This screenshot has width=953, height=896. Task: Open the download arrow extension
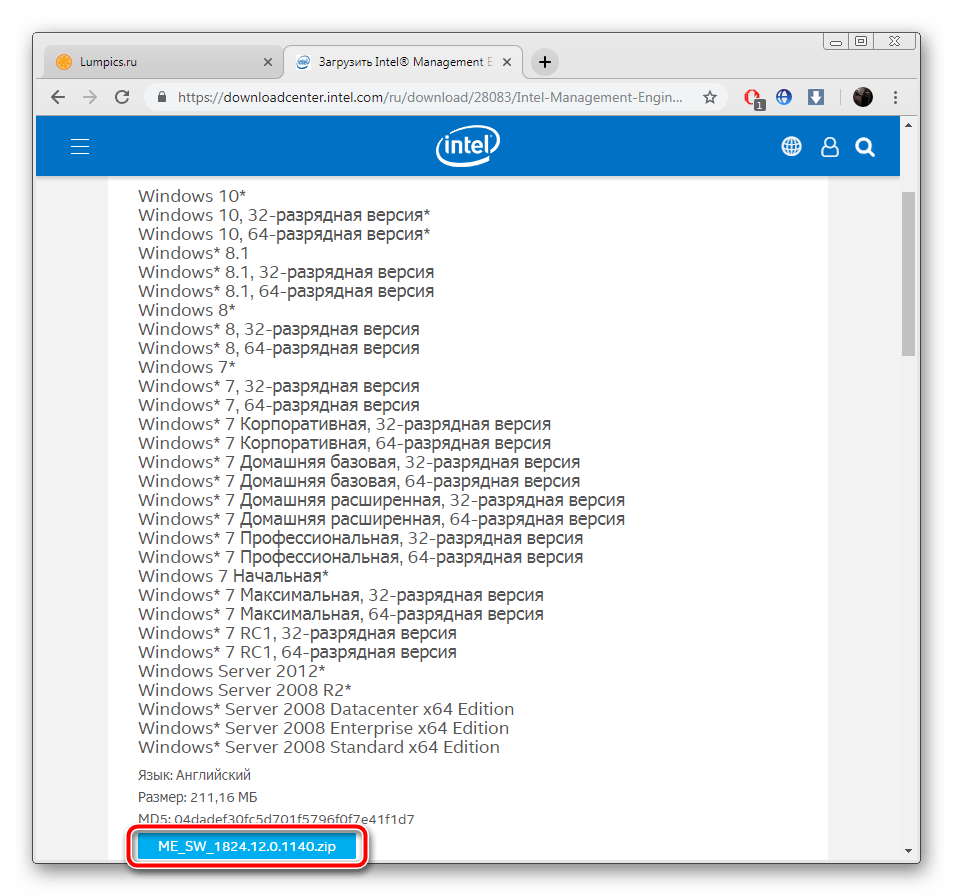point(815,98)
